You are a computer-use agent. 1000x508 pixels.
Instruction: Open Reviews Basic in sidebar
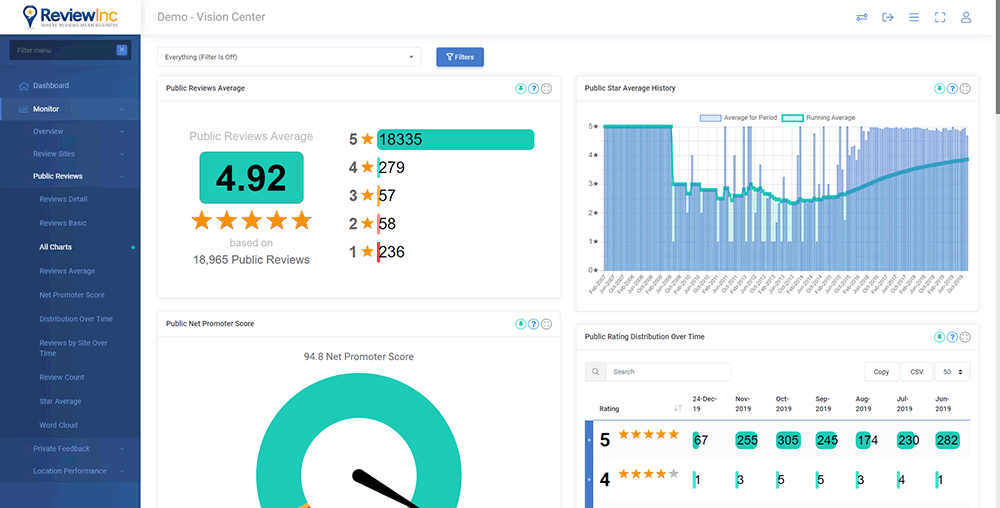click(62, 223)
